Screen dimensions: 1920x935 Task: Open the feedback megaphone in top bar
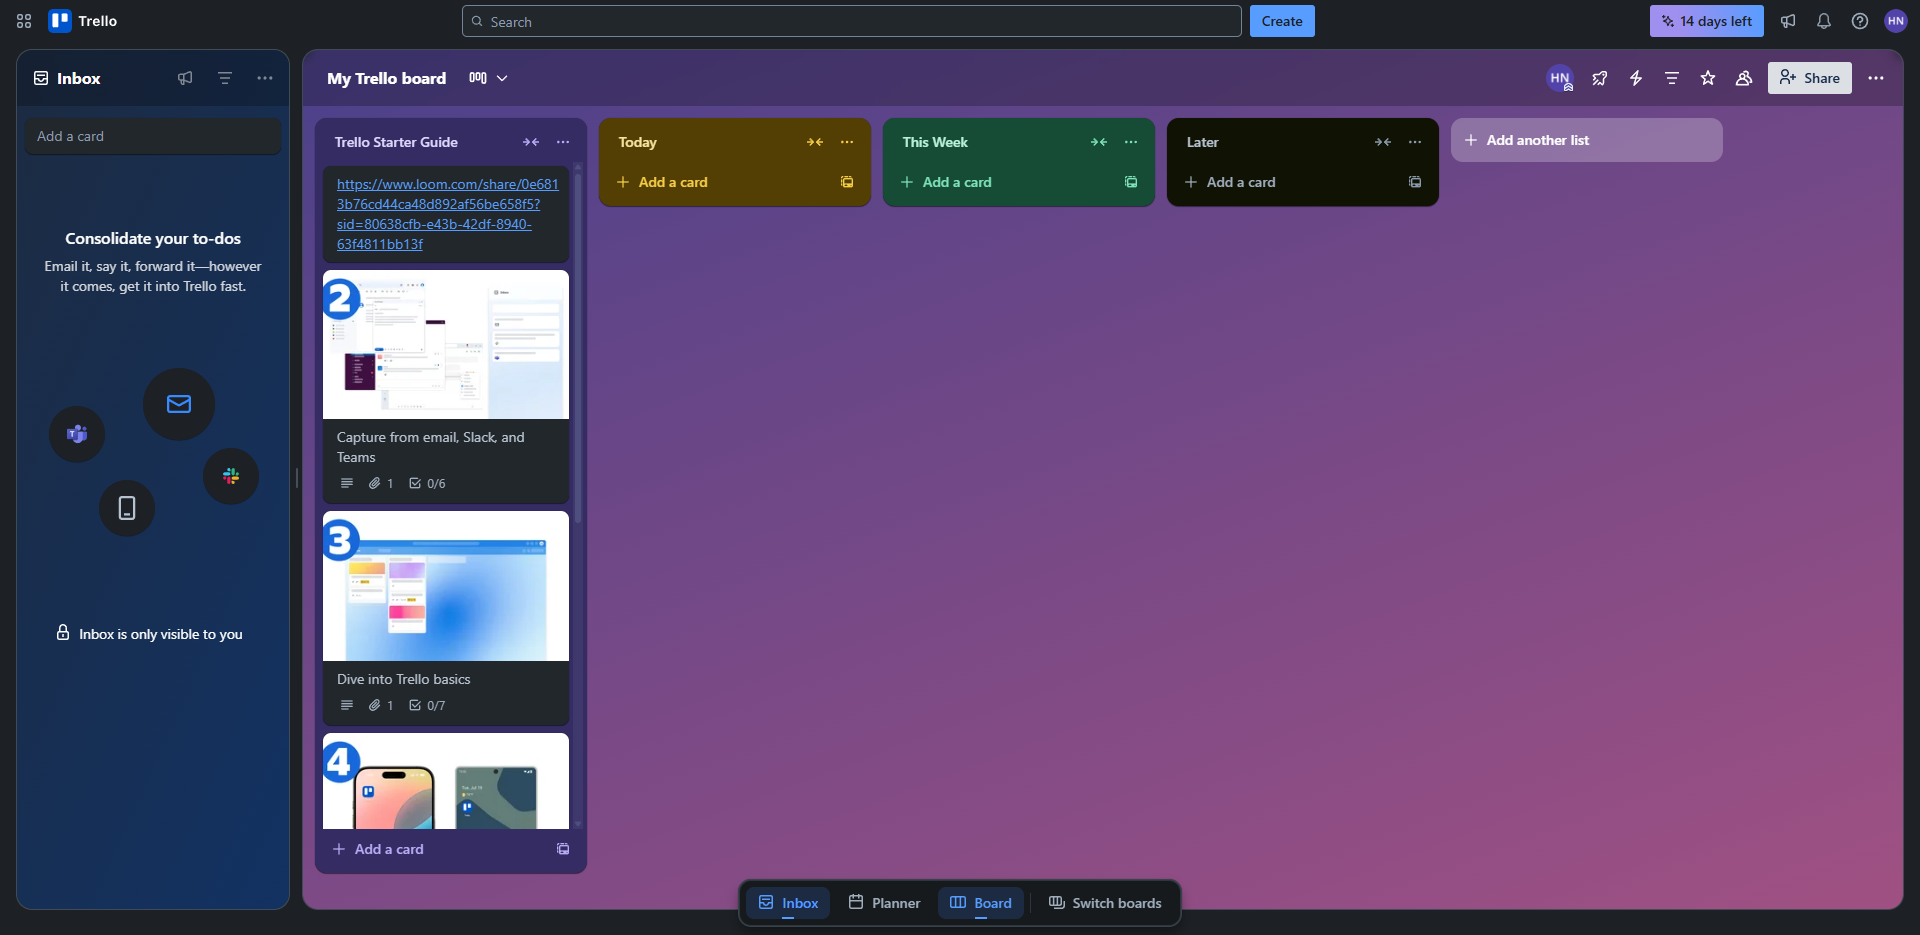pyautogui.click(x=1788, y=21)
